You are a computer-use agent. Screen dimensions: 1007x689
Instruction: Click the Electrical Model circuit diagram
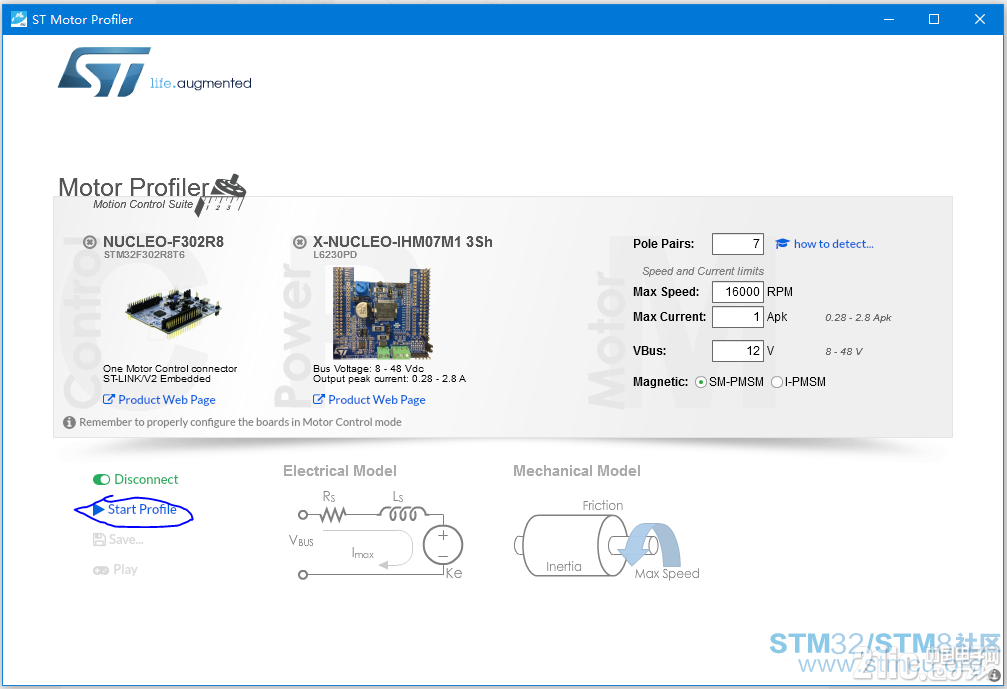pyautogui.click(x=376, y=536)
